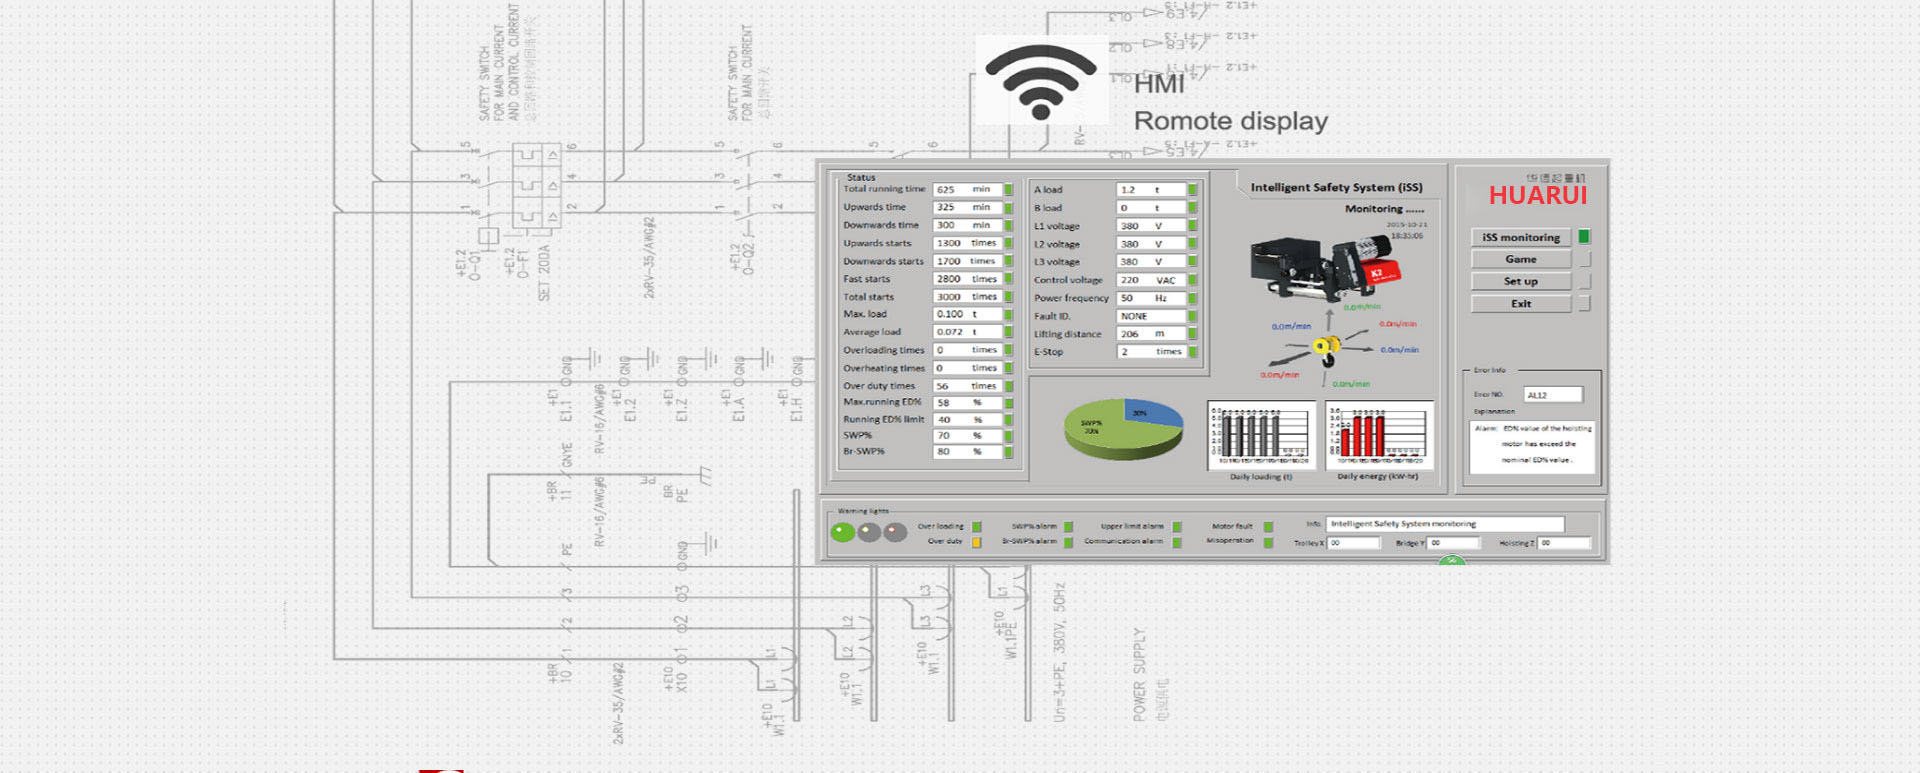Image resolution: width=1920 pixels, height=773 pixels.
Task: Click the Error NO. field showing AL12
Action: 1552,395
